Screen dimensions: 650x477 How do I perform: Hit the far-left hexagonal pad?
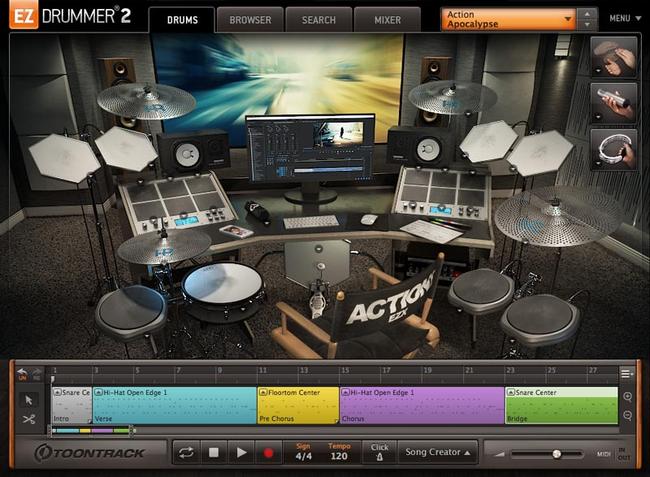(64, 158)
